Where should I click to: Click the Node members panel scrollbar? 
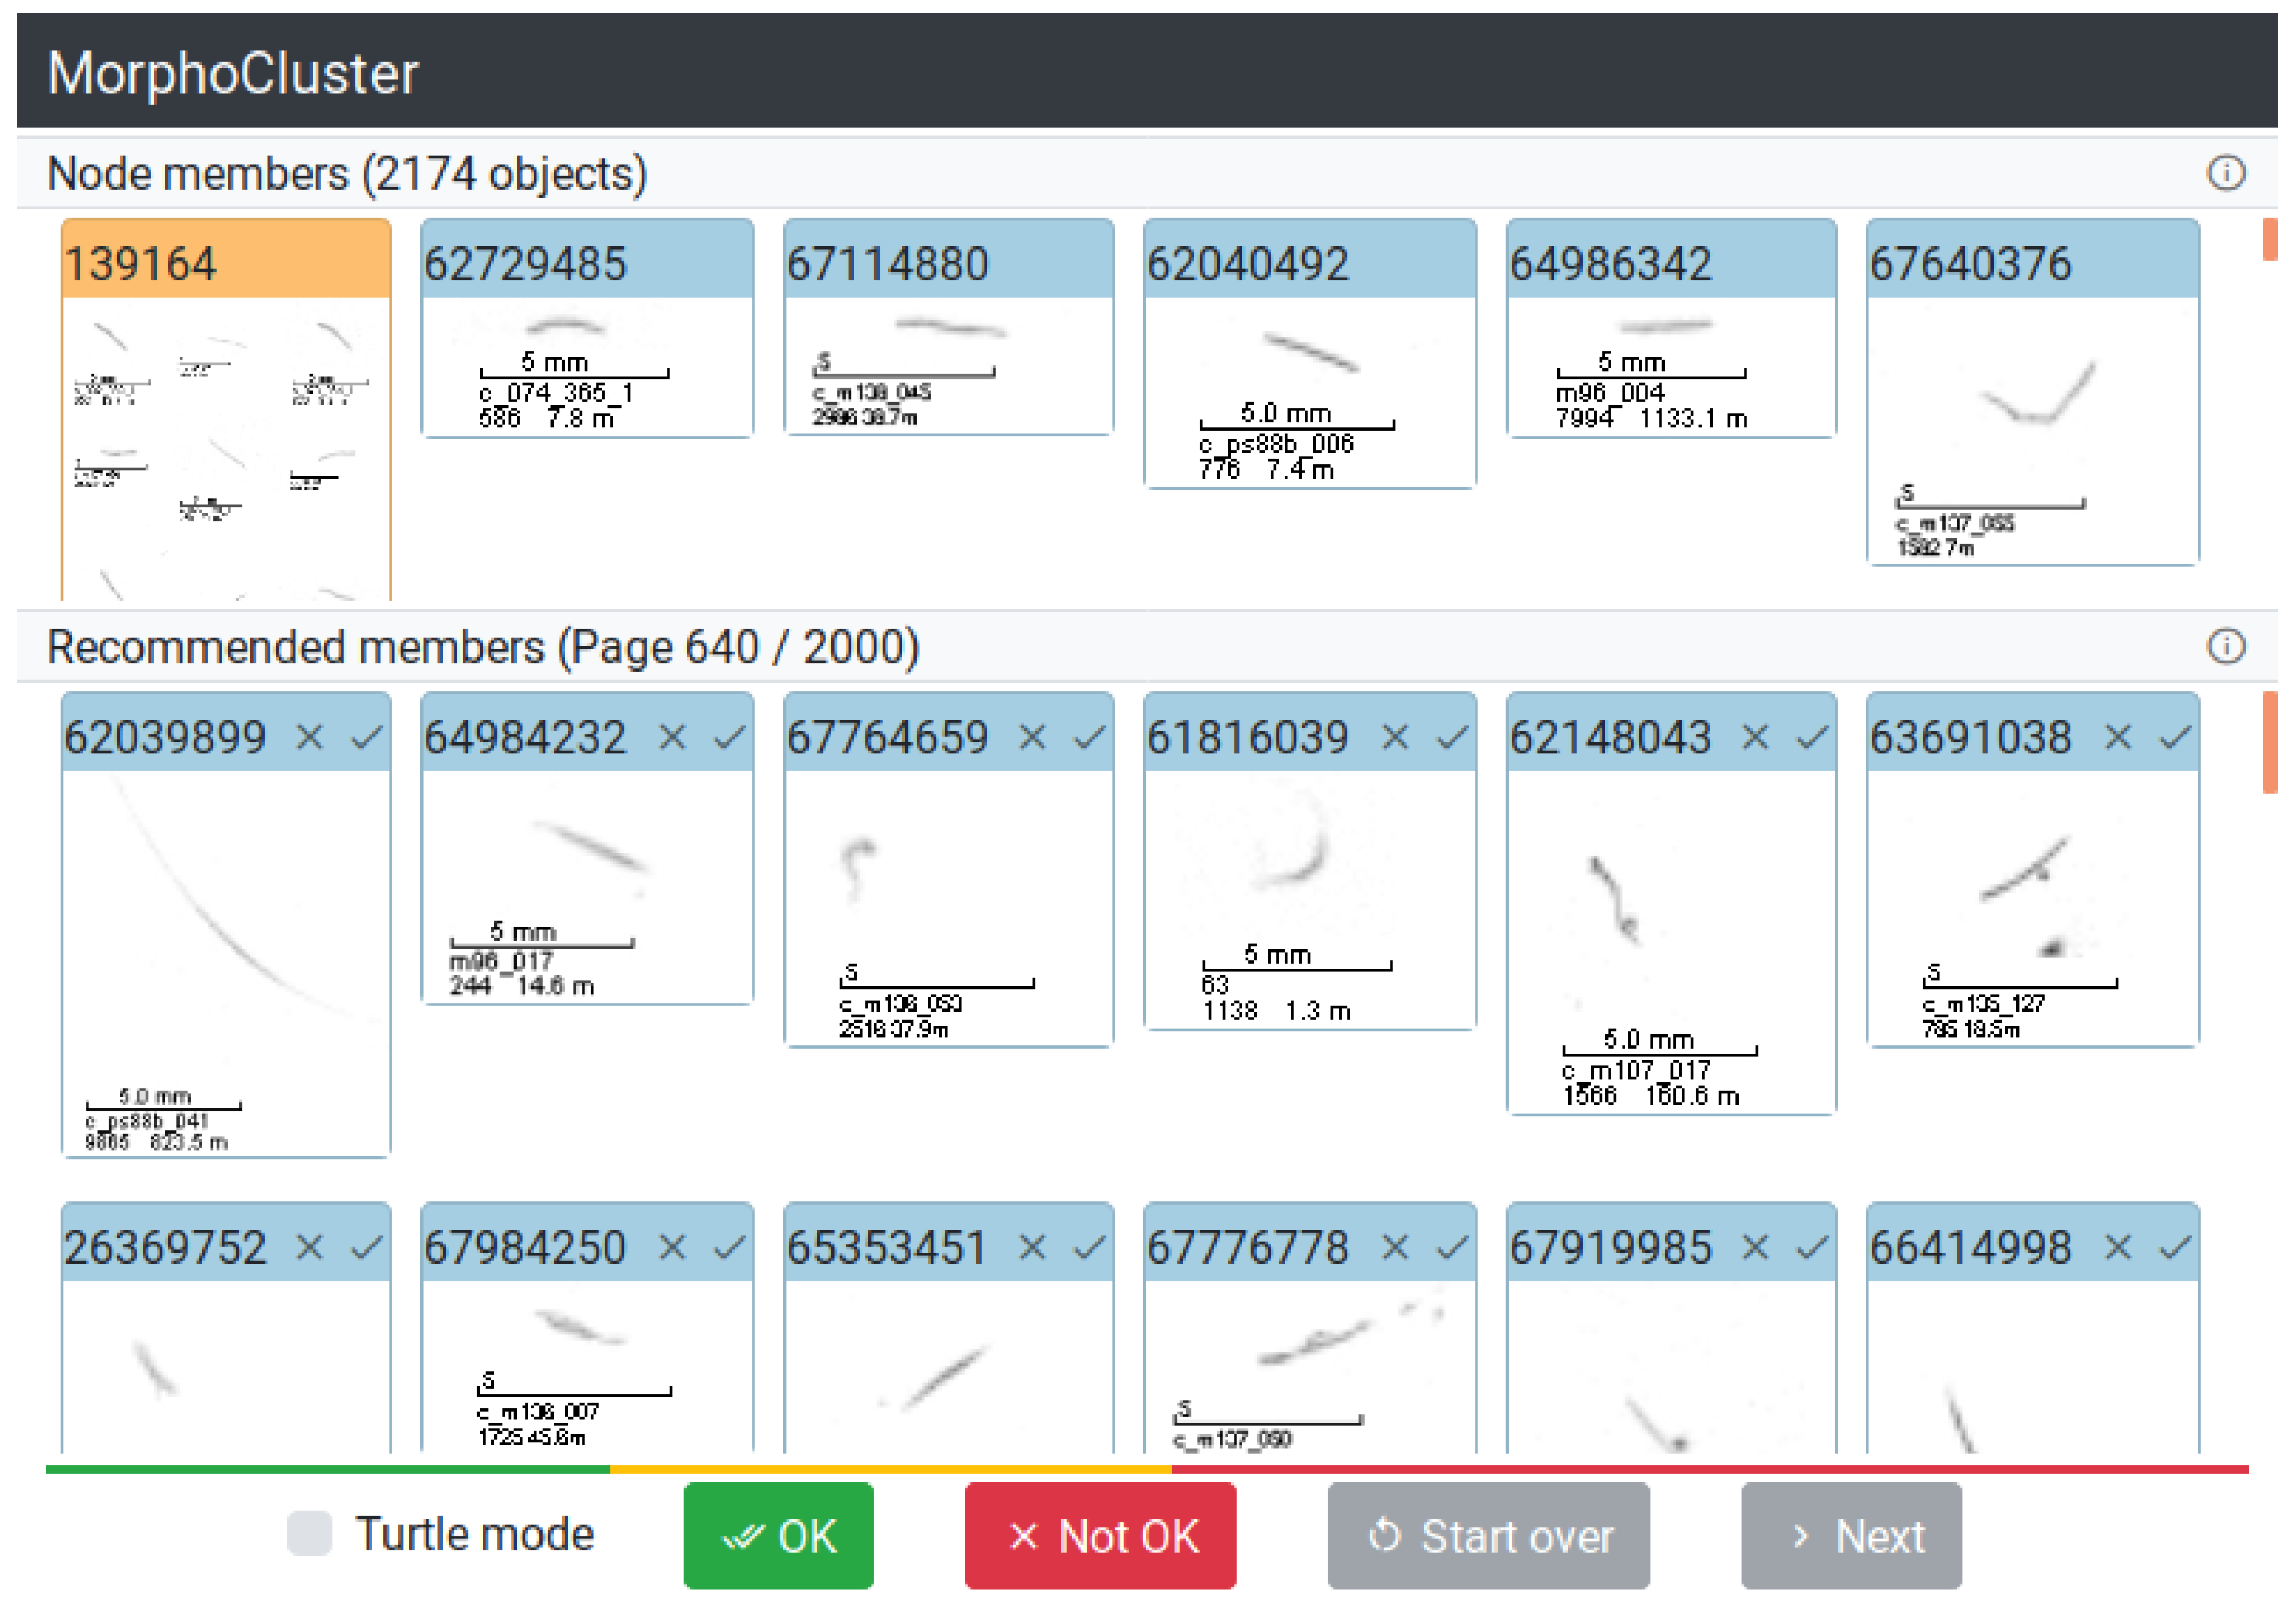[x=2269, y=240]
